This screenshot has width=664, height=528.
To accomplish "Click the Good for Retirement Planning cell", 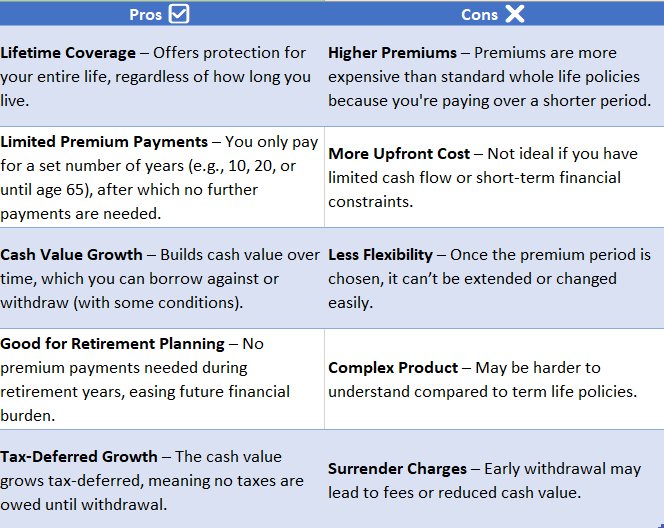I will click(162, 379).
